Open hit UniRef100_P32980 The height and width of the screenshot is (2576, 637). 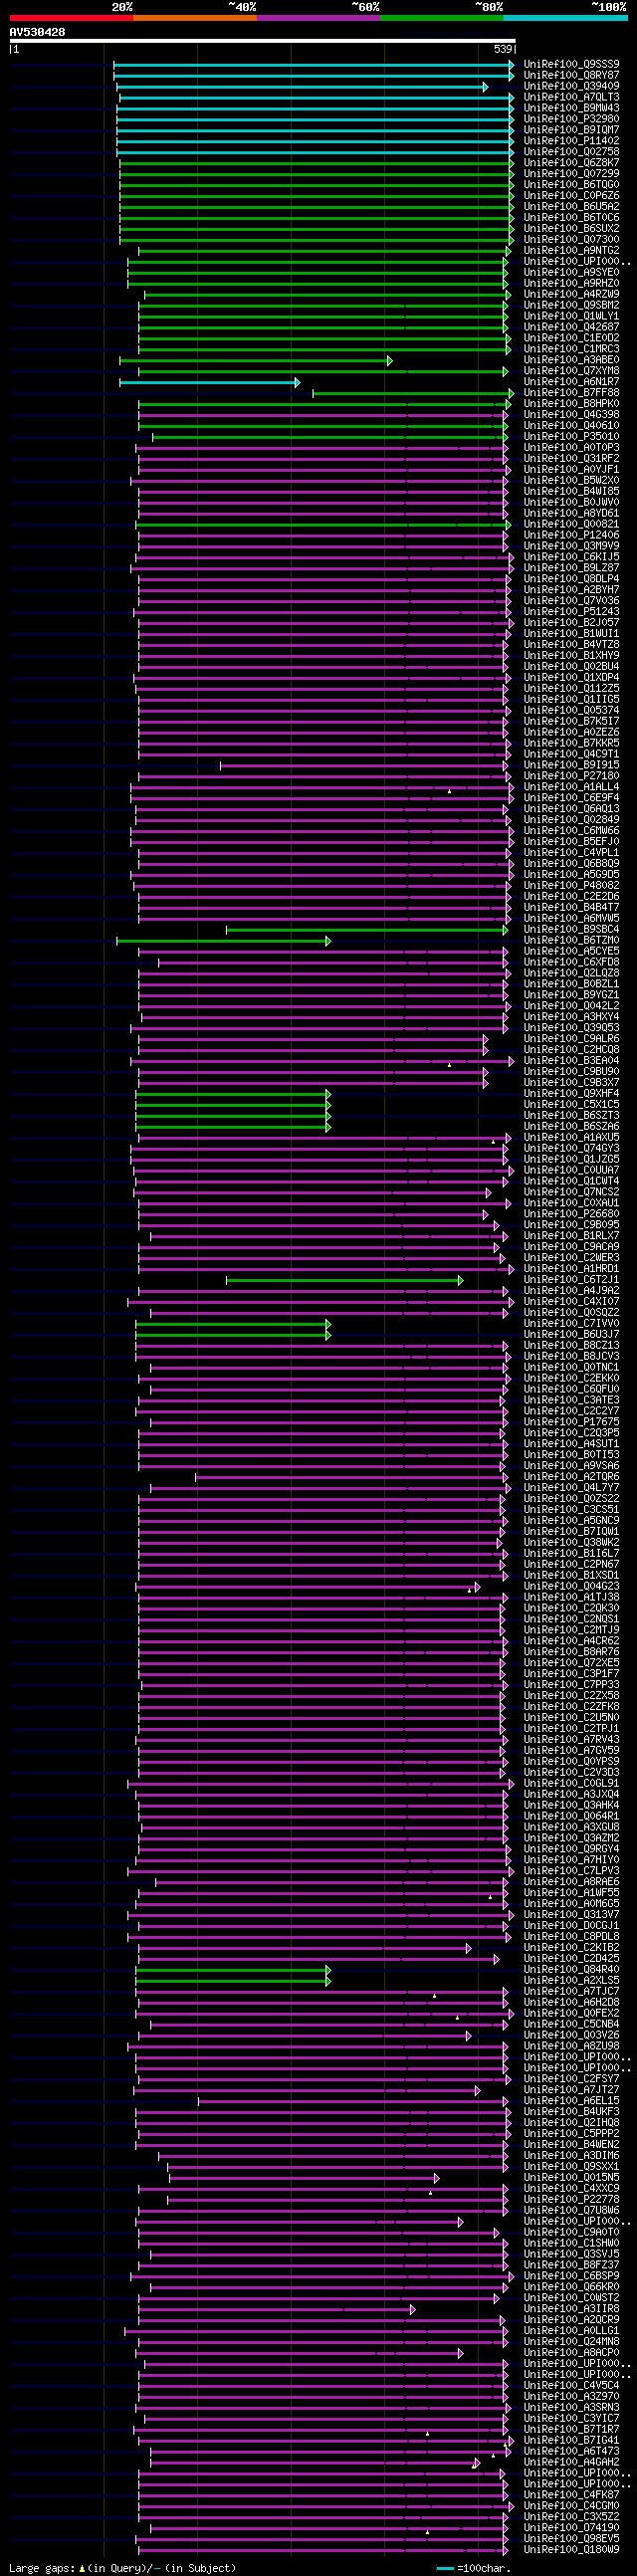click(x=571, y=119)
